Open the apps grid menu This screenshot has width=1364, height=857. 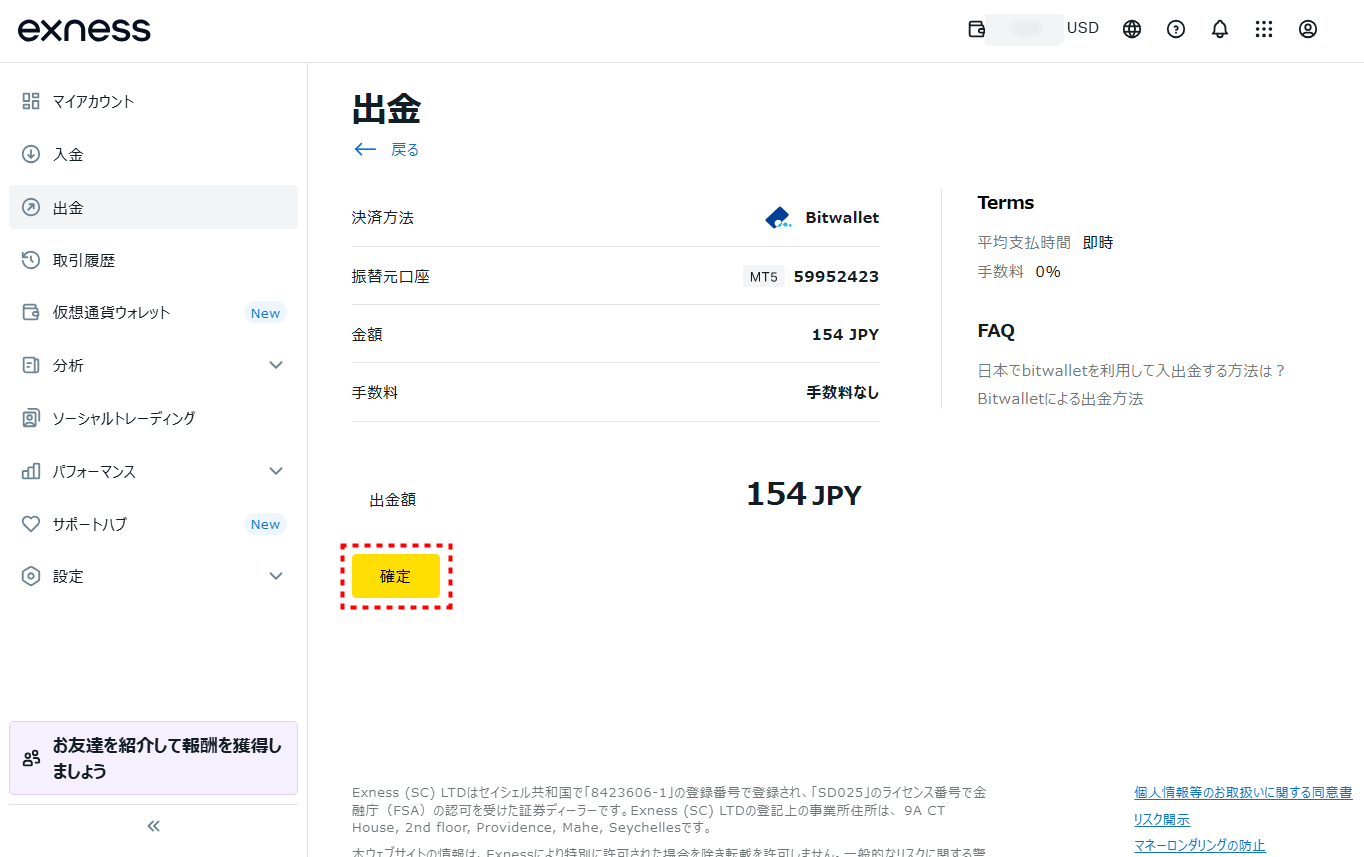pyautogui.click(x=1264, y=29)
